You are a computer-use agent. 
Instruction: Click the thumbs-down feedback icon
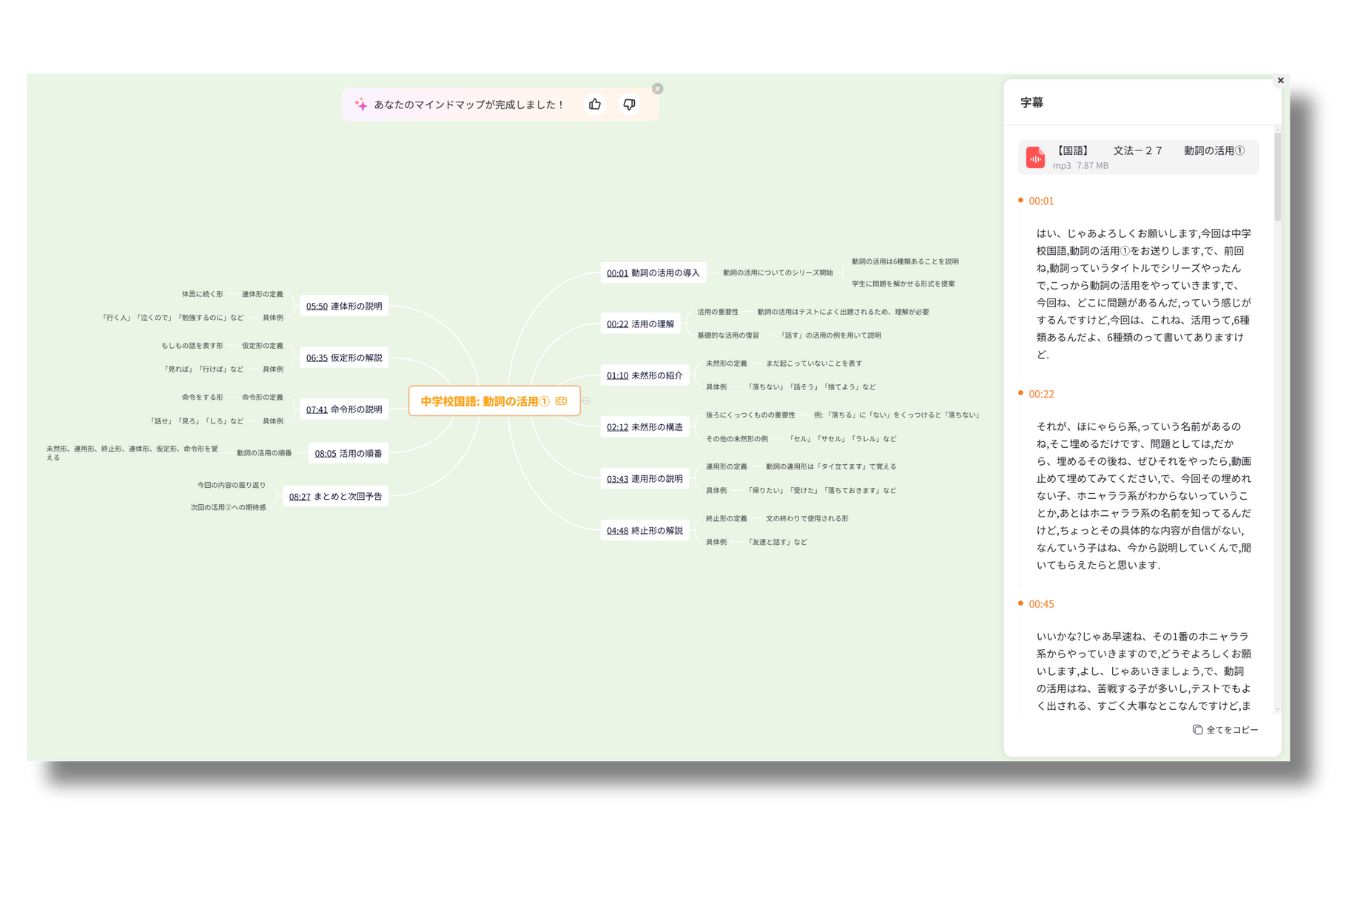[629, 104]
